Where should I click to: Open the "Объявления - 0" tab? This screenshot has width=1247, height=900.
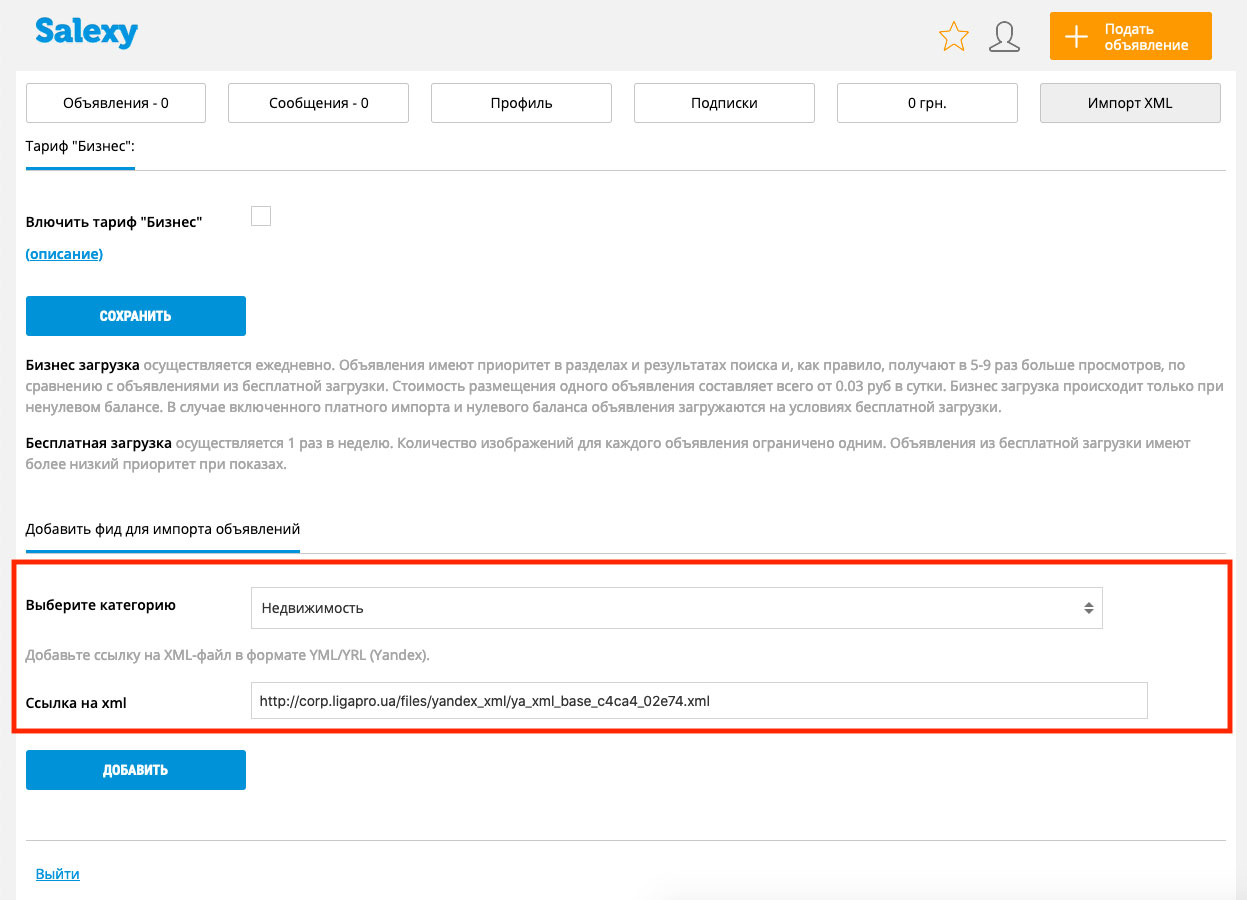point(115,103)
